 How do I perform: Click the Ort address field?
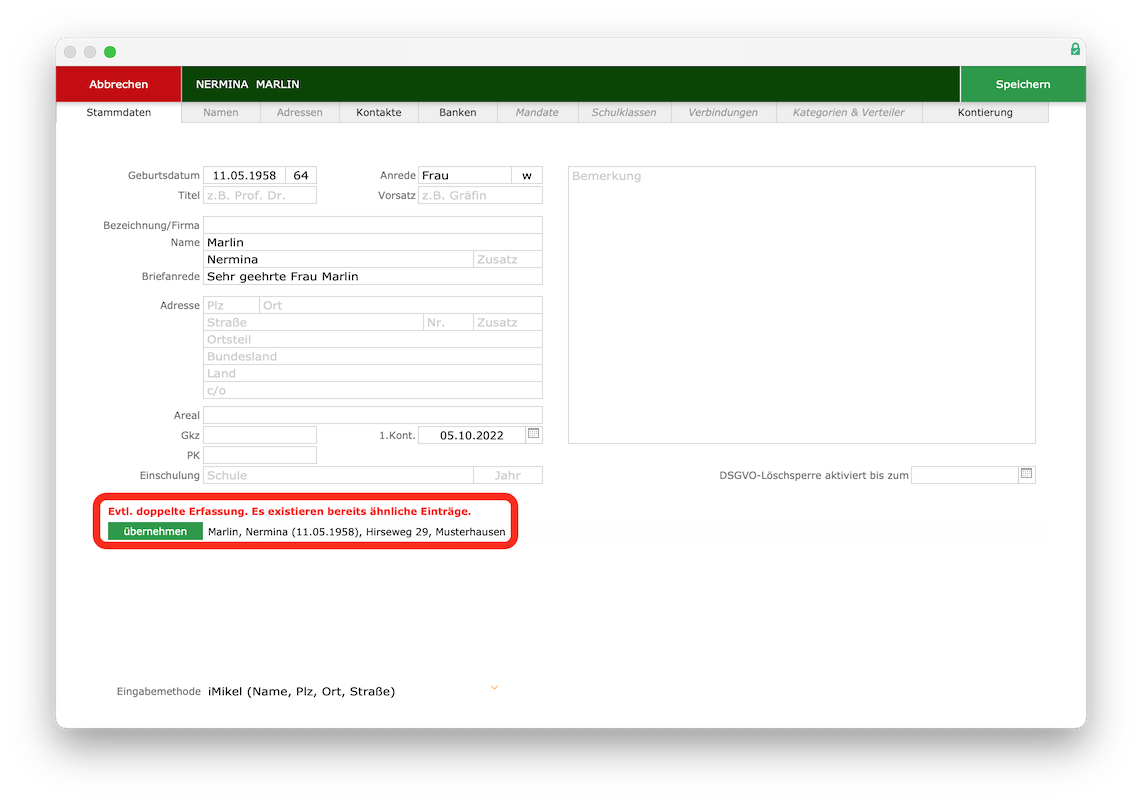click(x=401, y=305)
